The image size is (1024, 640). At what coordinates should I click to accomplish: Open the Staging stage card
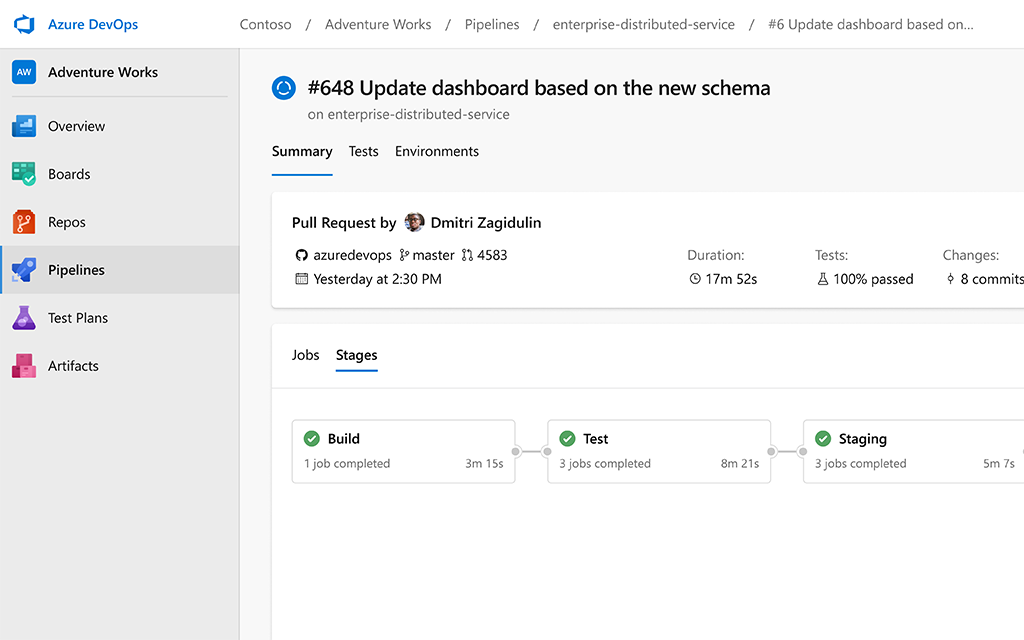(914, 451)
